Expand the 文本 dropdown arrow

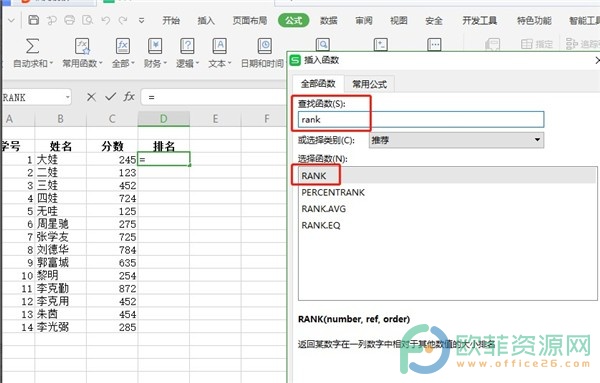(229, 63)
